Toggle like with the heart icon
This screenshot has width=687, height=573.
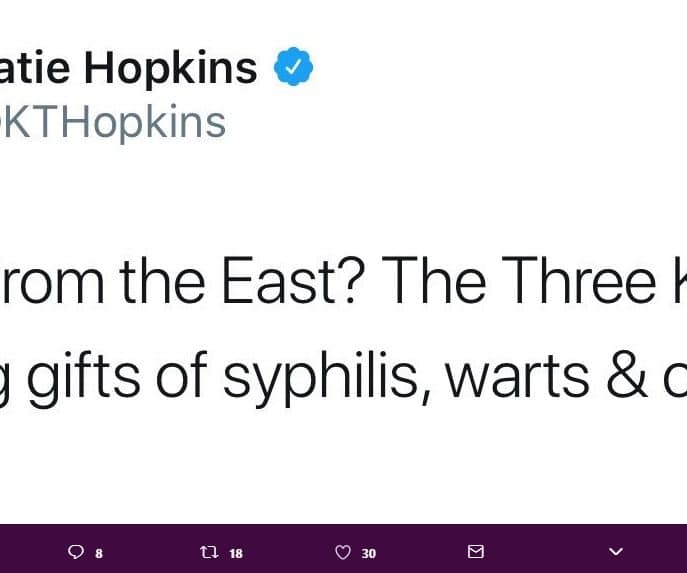343,552
